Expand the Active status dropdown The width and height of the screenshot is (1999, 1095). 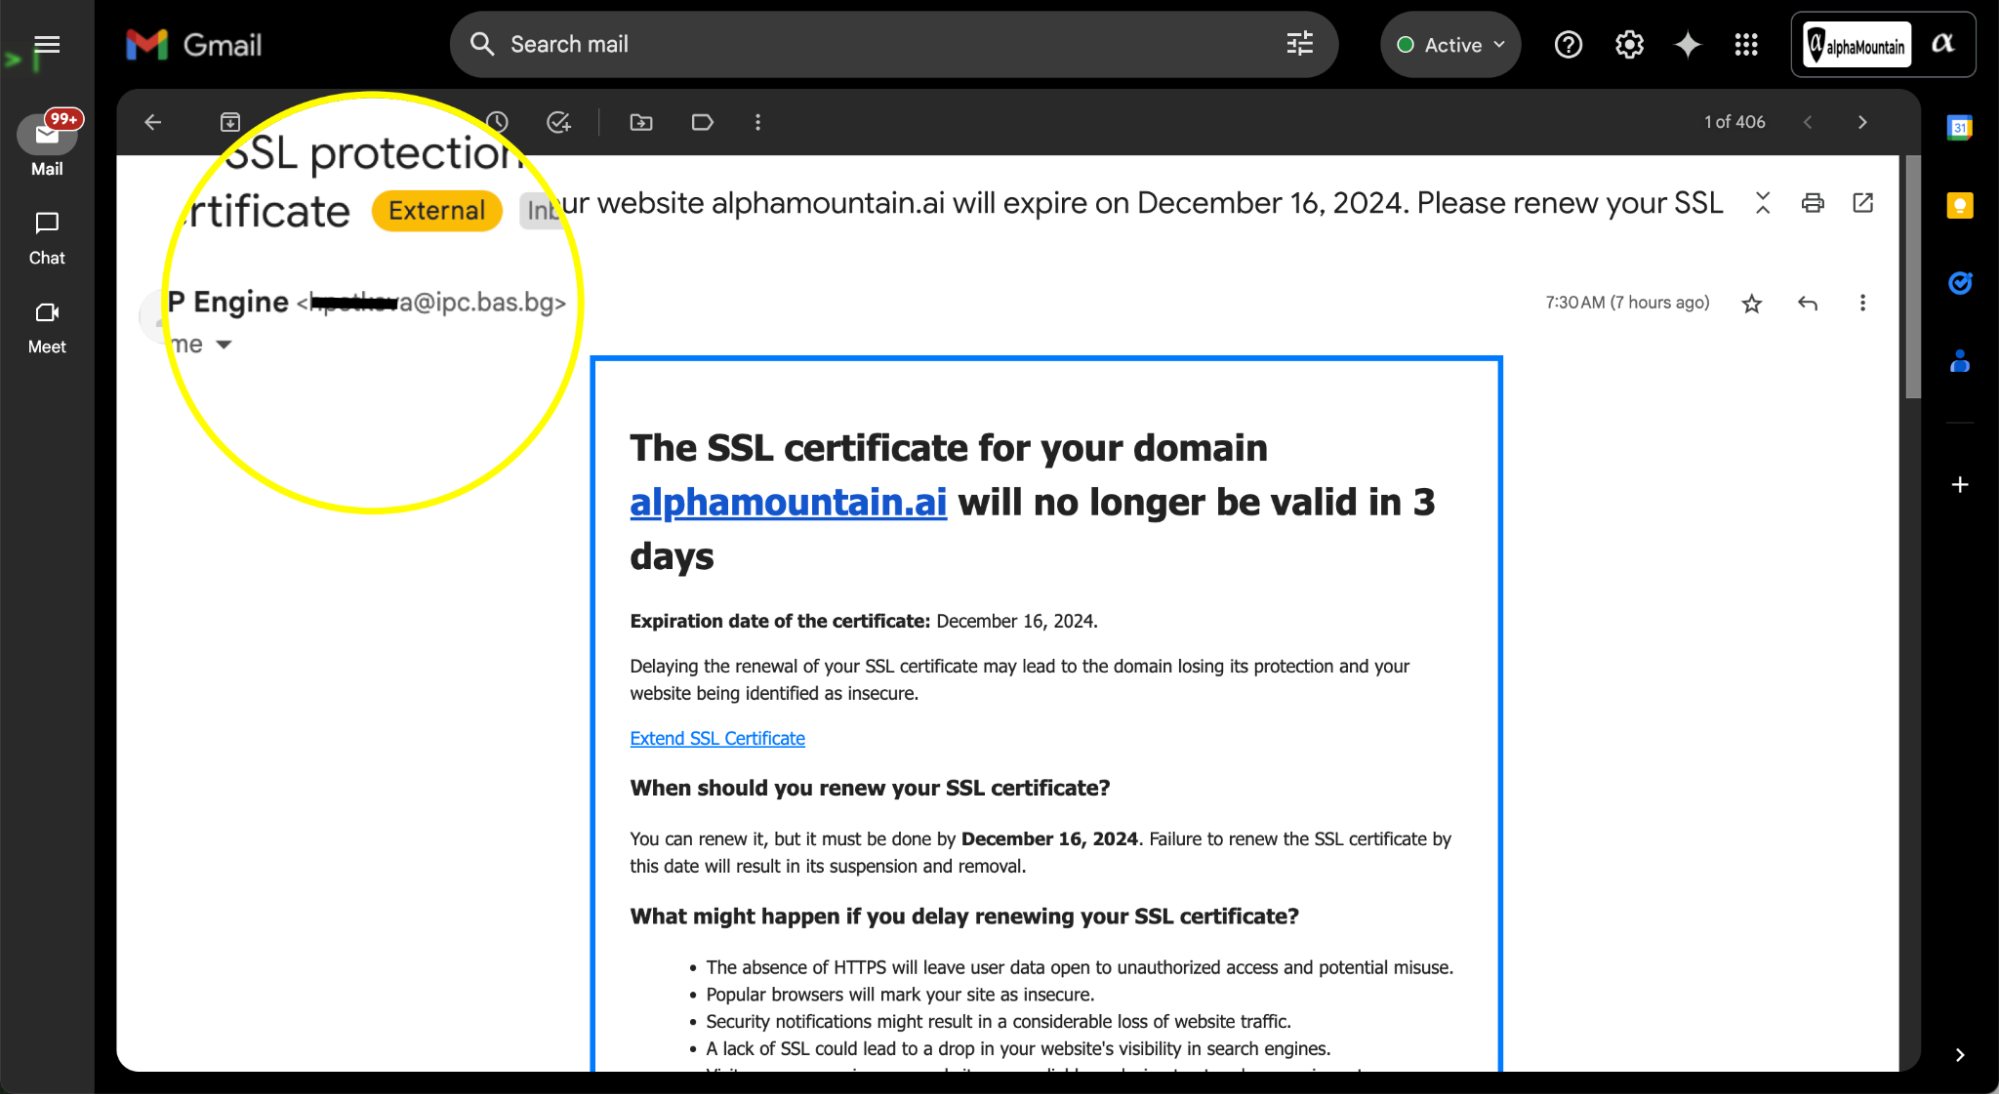[1450, 45]
